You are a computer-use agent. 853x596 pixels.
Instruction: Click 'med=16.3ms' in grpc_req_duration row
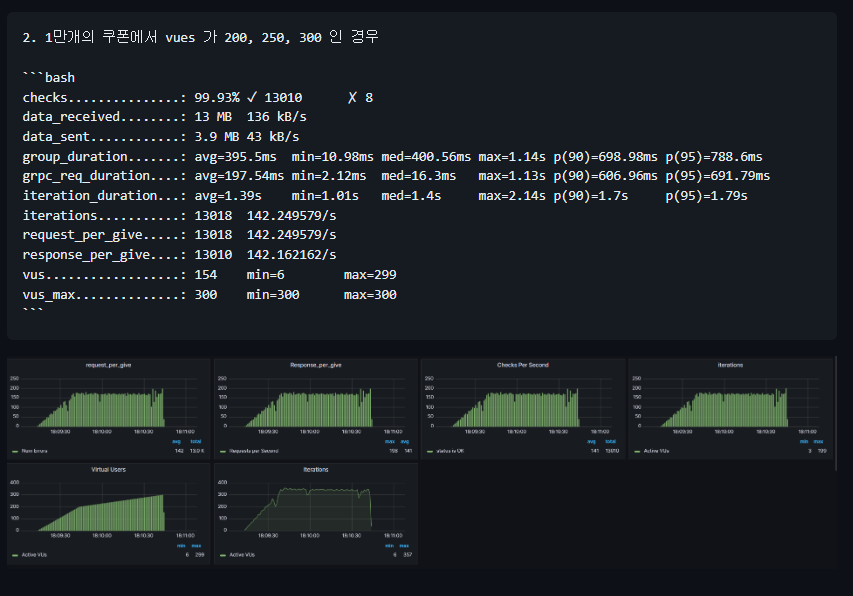click(418, 176)
